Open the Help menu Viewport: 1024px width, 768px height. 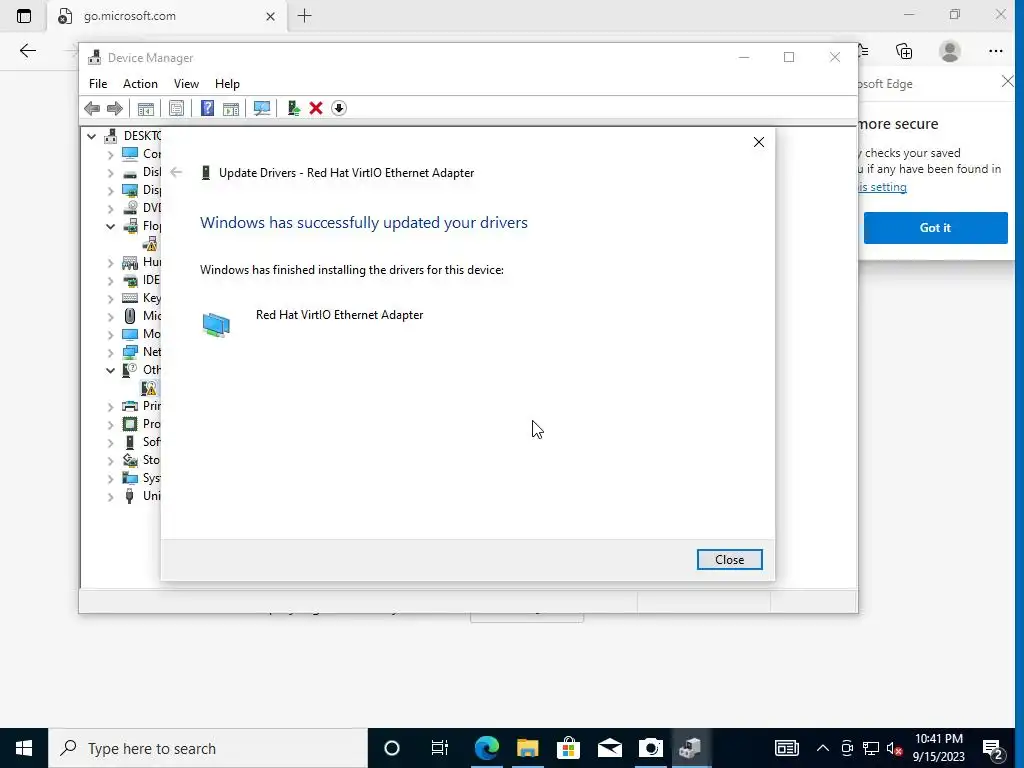(x=227, y=84)
